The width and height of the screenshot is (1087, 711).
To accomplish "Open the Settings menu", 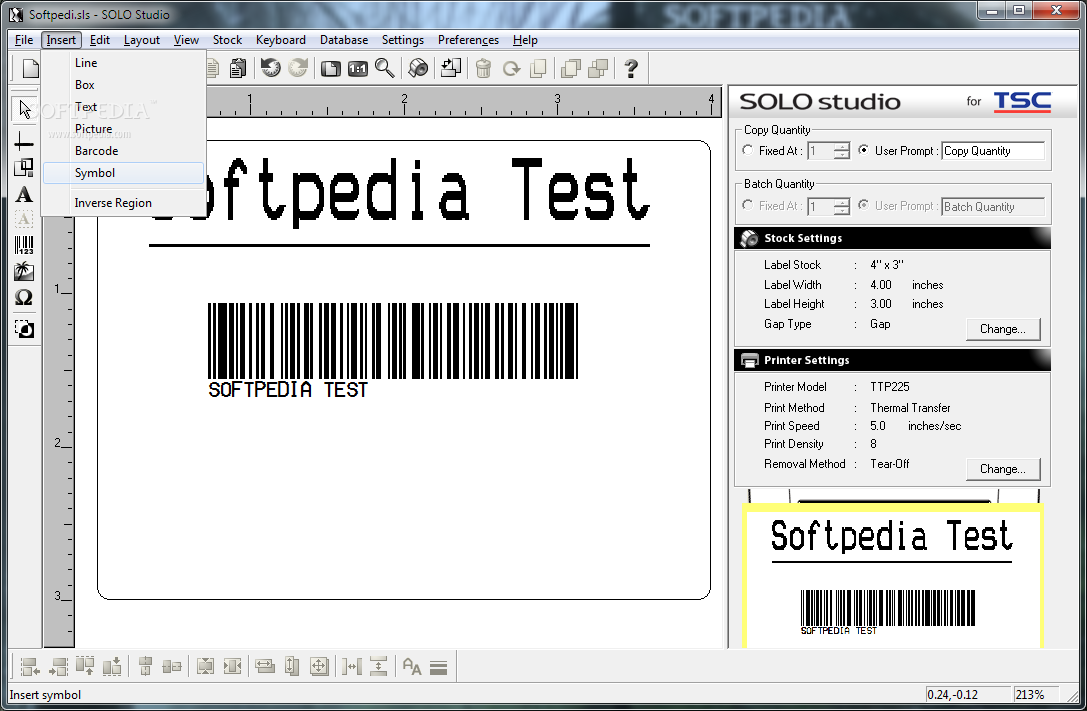I will [403, 40].
